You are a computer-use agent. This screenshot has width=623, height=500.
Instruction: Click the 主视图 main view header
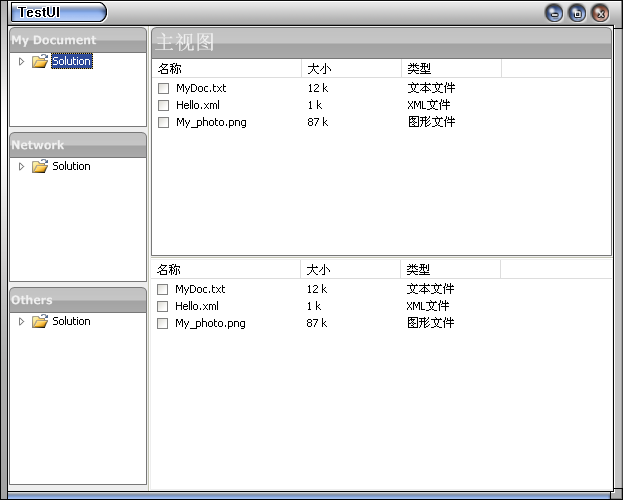point(381,43)
